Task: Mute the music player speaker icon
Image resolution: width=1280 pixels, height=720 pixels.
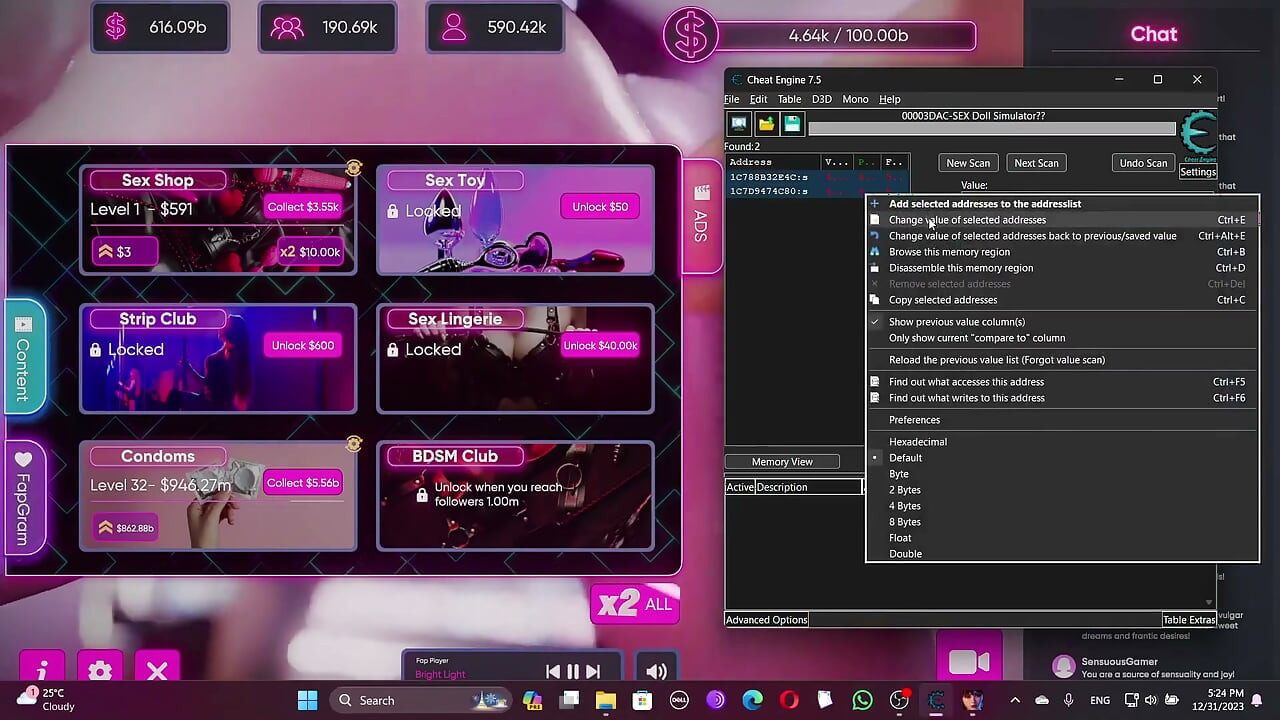Action: tap(656, 672)
